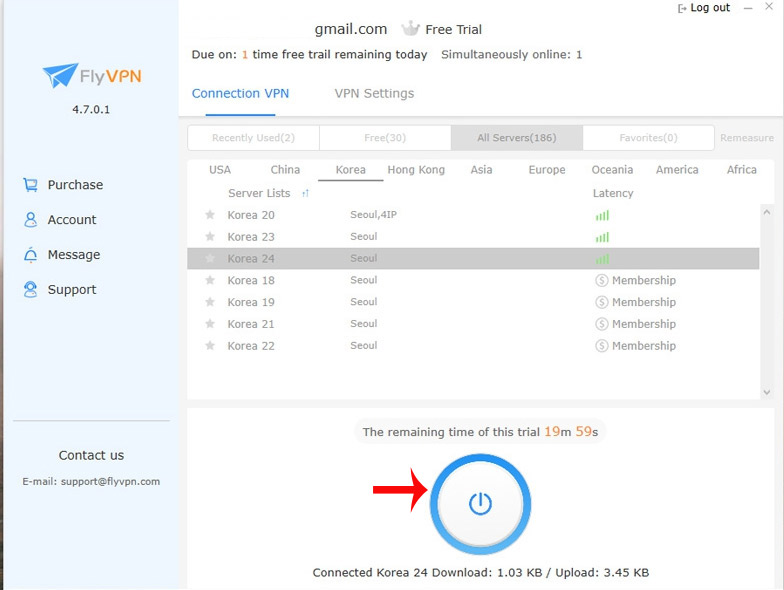Favorite the Korea 23 server star

click(210, 236)
